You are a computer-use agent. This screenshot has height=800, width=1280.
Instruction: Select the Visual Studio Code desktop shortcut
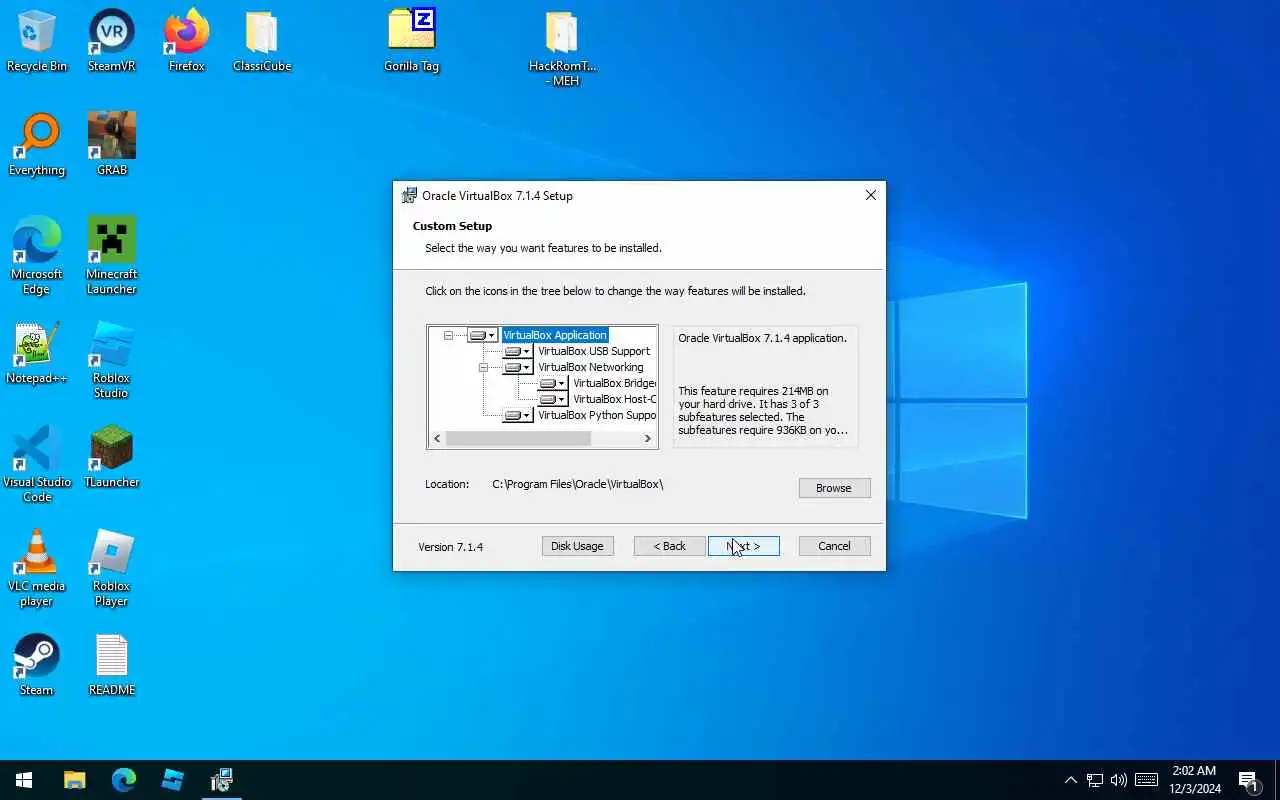coord(37,463)
